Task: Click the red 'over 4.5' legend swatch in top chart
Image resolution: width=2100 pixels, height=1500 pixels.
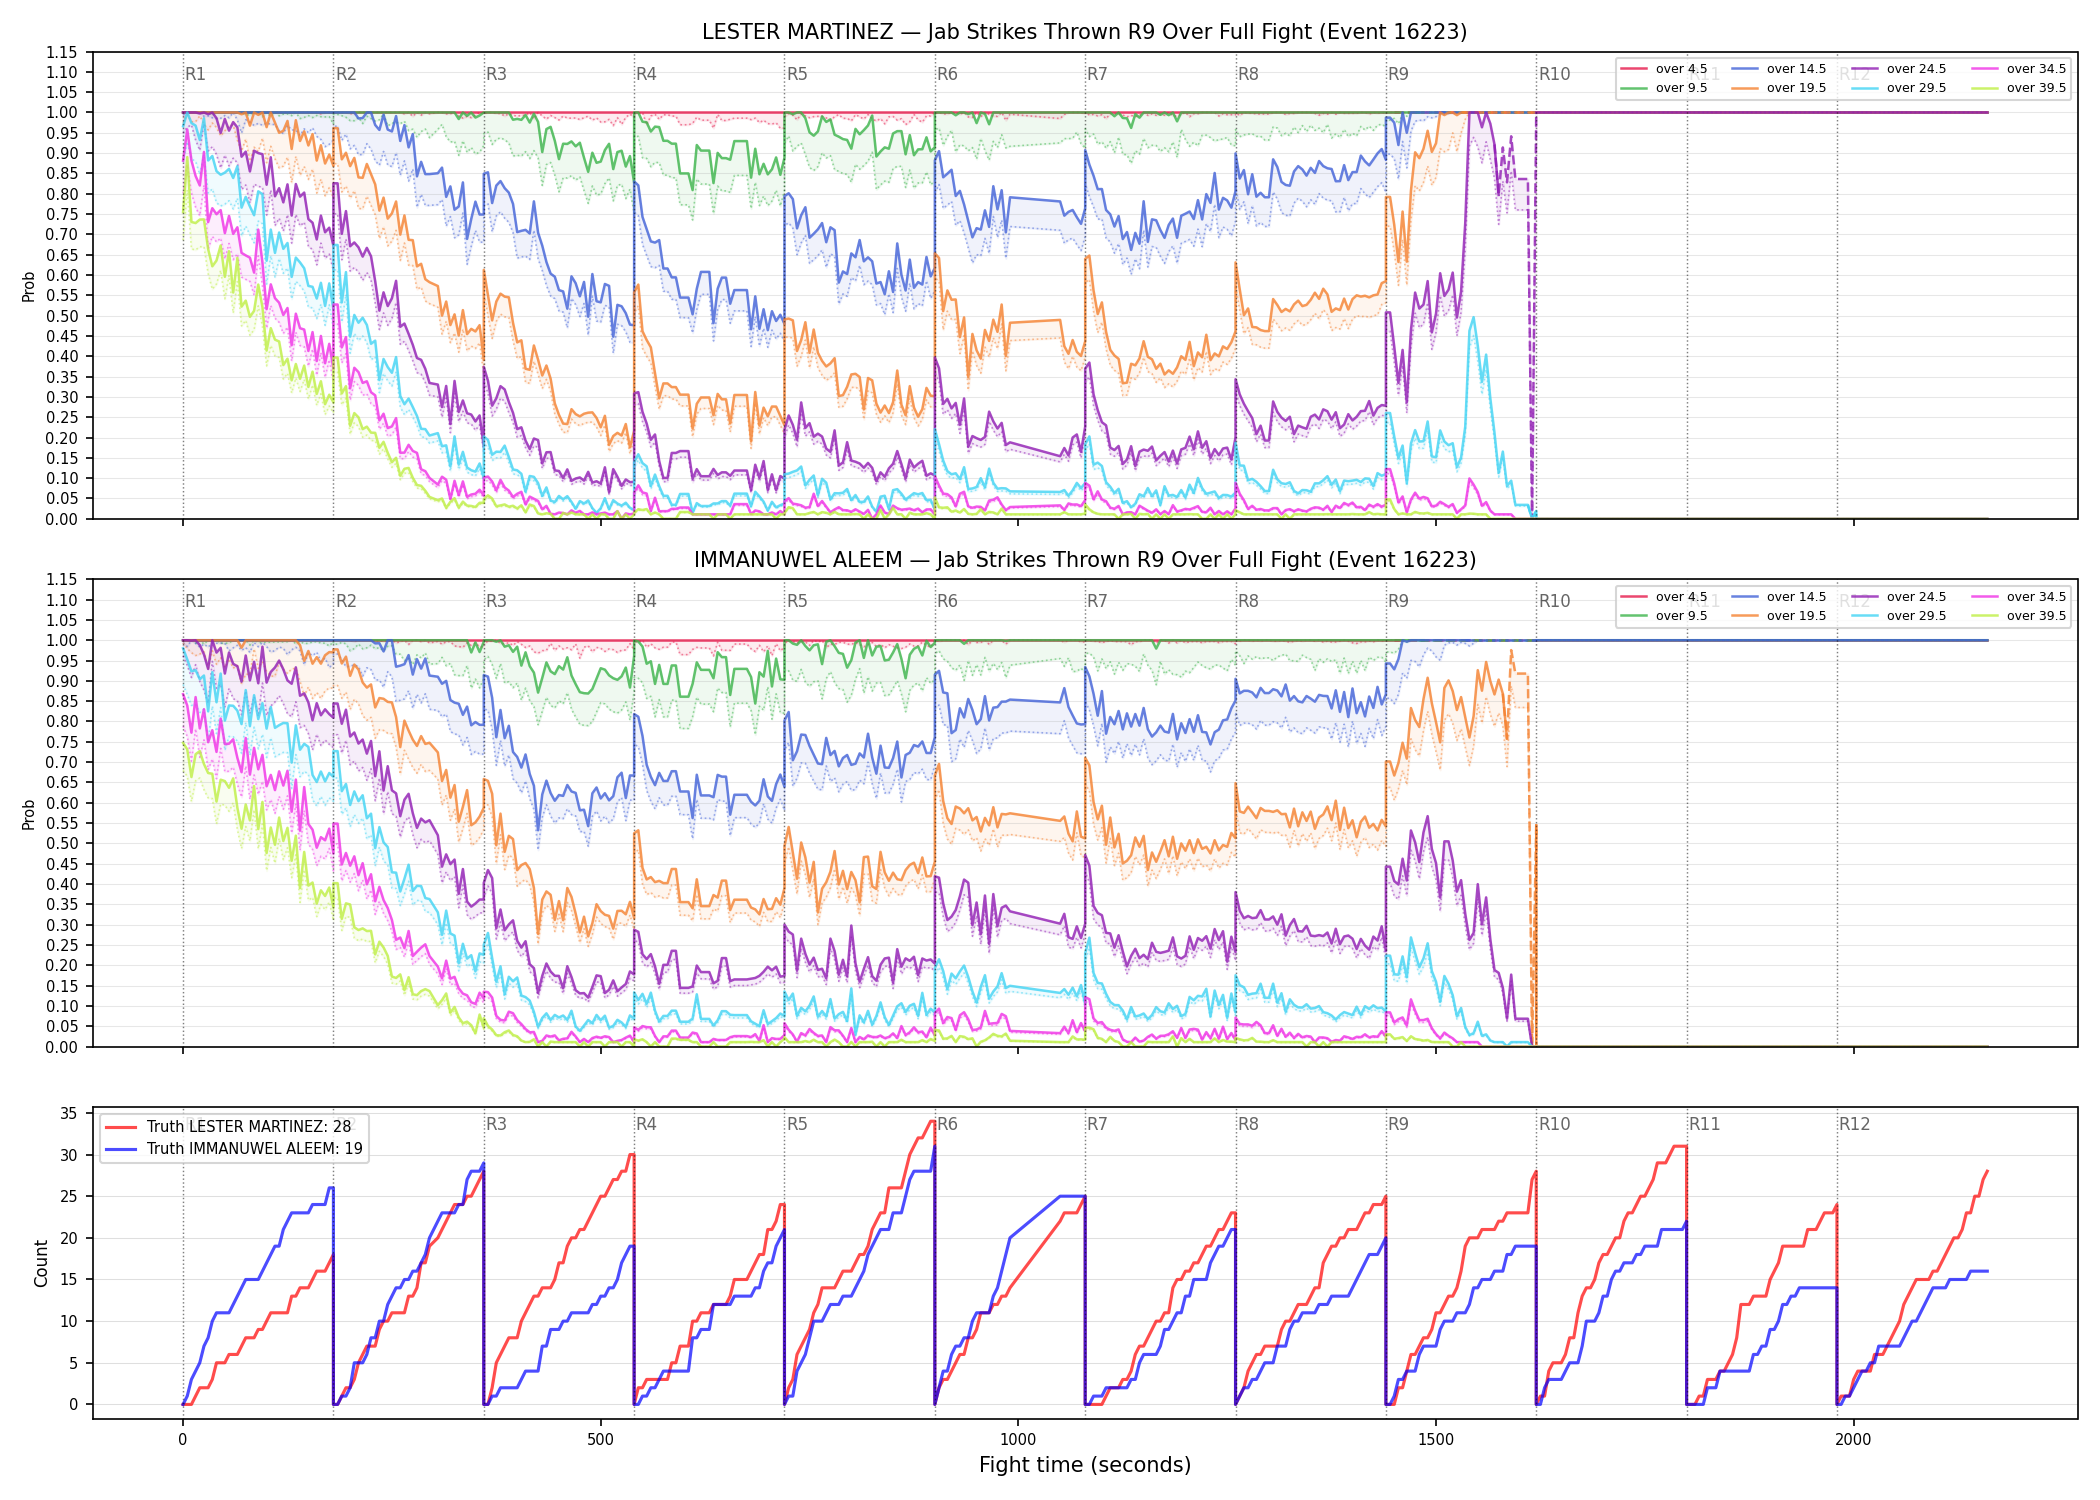Action: (x=1634, y=69)
